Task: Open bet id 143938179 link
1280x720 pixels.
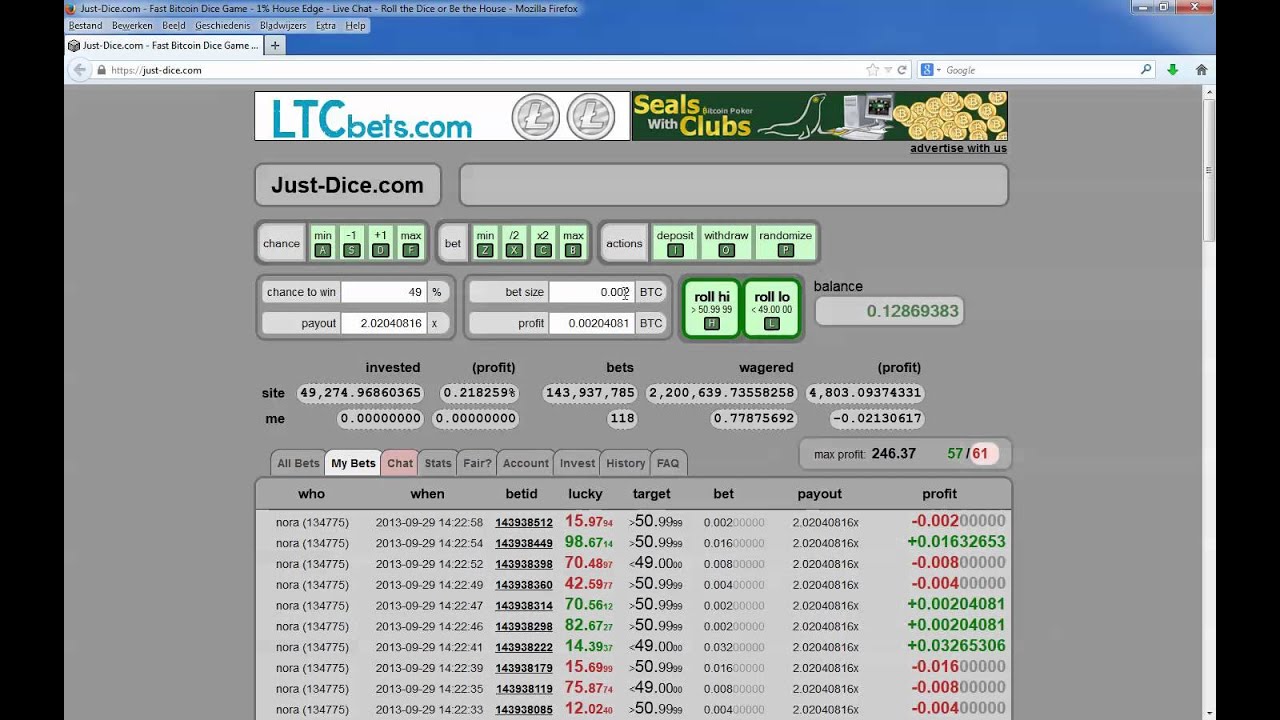Action: click(524, 668)
